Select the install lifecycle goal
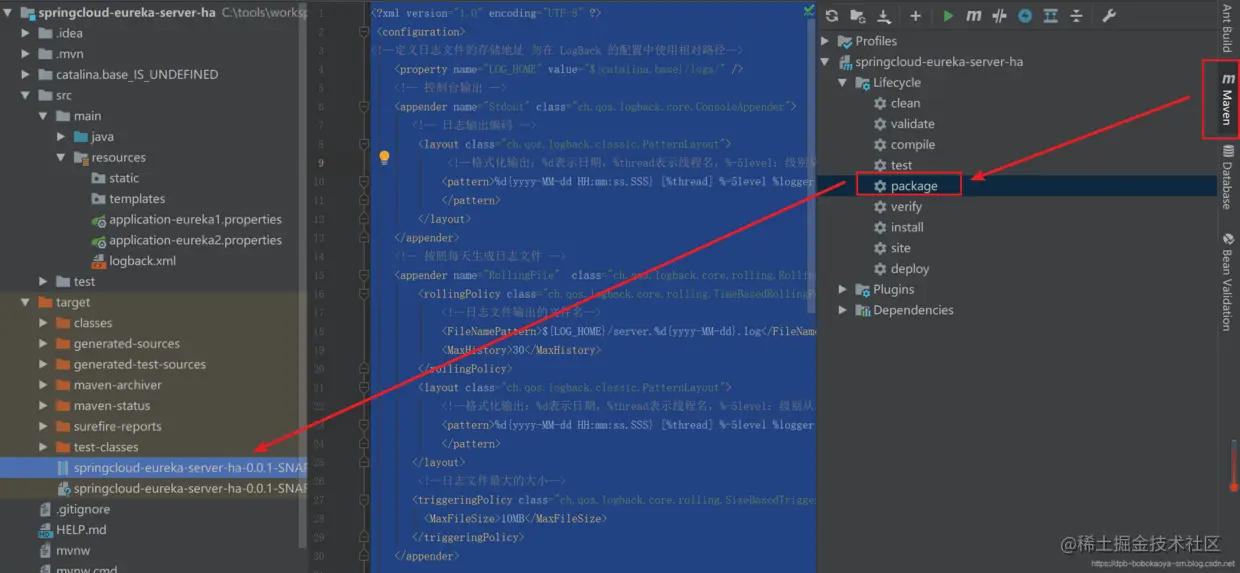1240x573 pixels. (x=898, y=227)
